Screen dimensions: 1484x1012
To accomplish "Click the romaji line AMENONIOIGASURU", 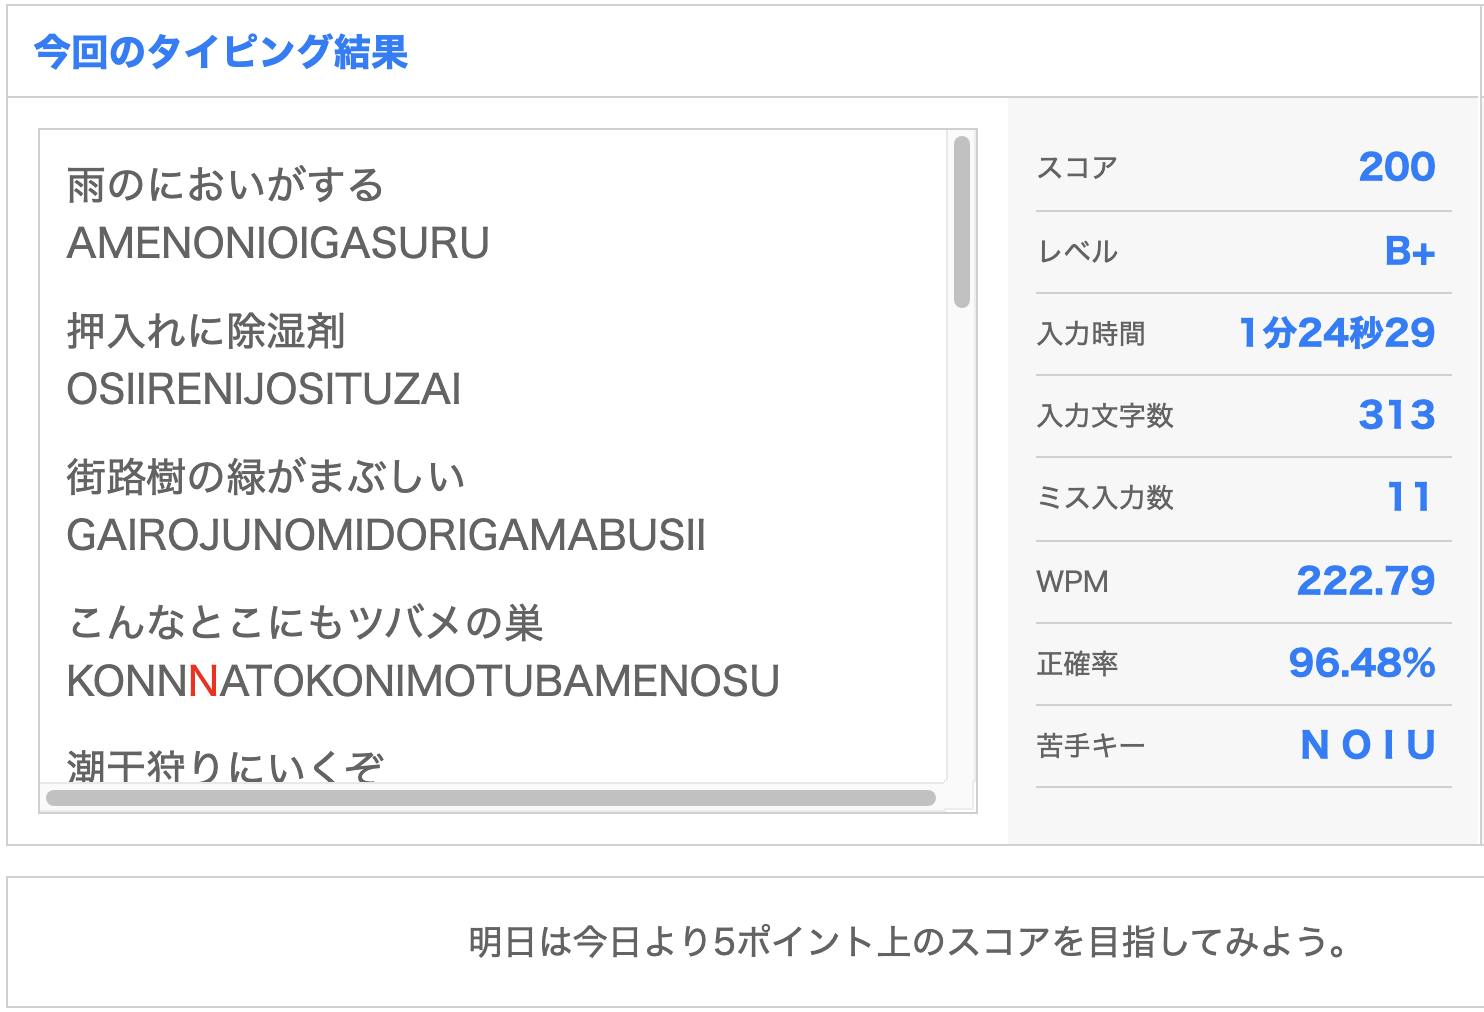I will tap(278, 243).
